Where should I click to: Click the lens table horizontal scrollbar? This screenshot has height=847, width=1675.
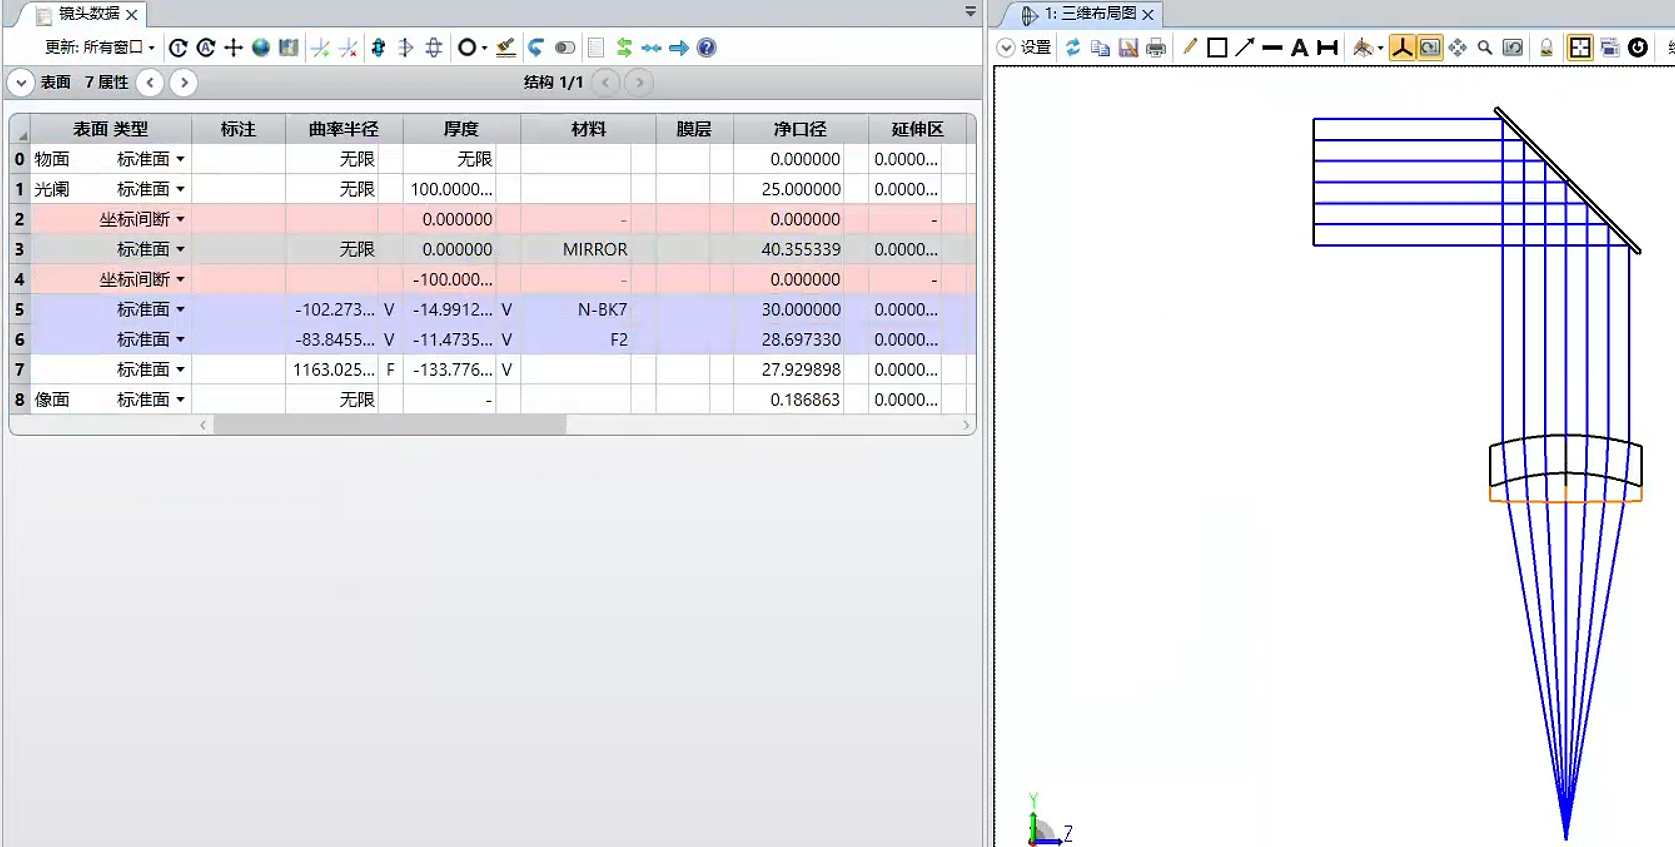390,425
